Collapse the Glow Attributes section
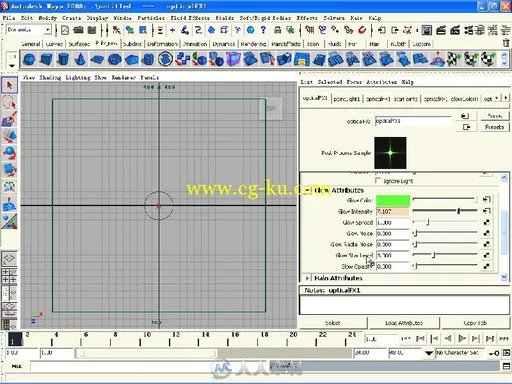The image size is (512, 384). coord(307,190)
